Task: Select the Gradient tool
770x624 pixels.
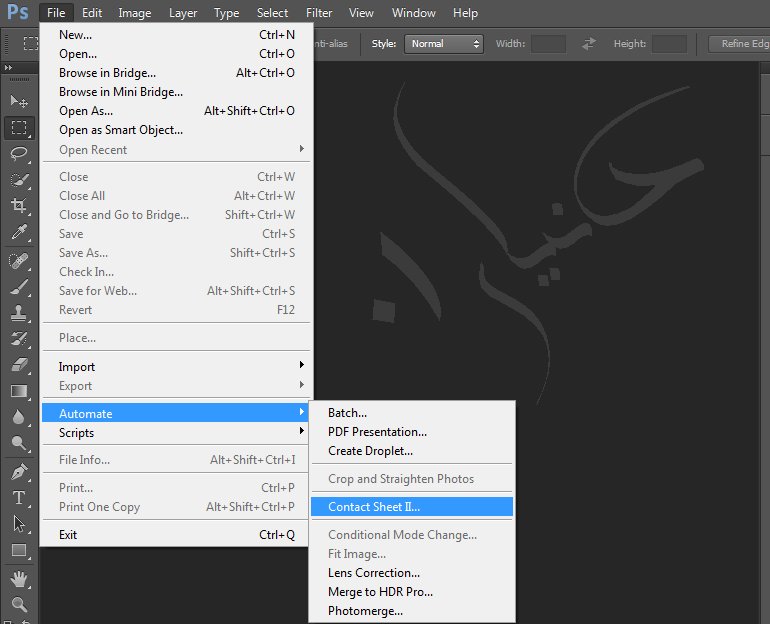Action: tap(19, 391)
